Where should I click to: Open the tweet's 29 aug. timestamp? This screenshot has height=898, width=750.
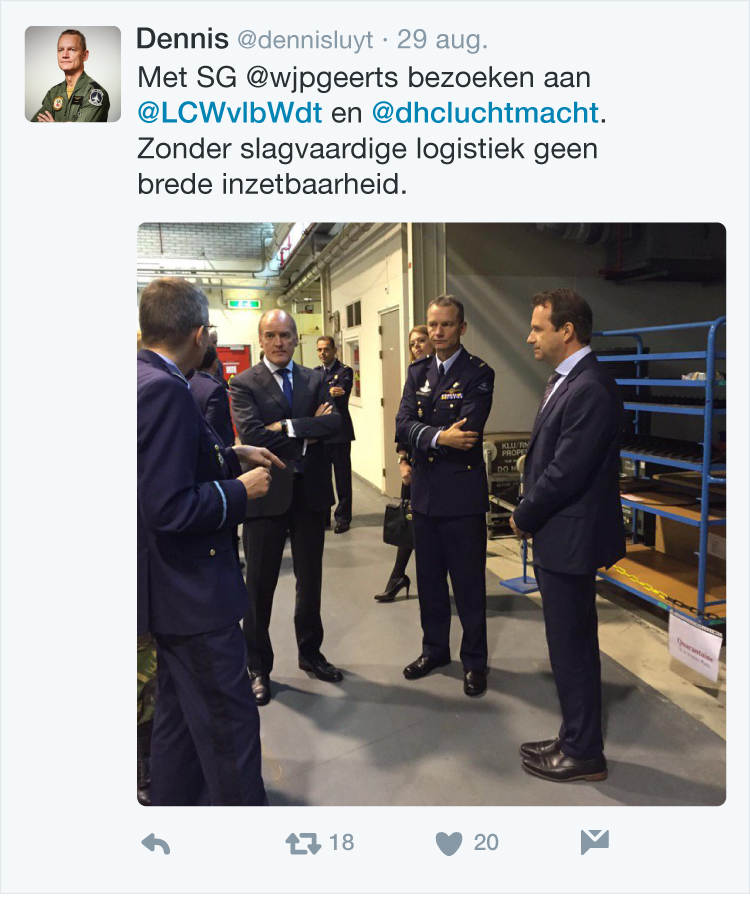click(442, 40)
